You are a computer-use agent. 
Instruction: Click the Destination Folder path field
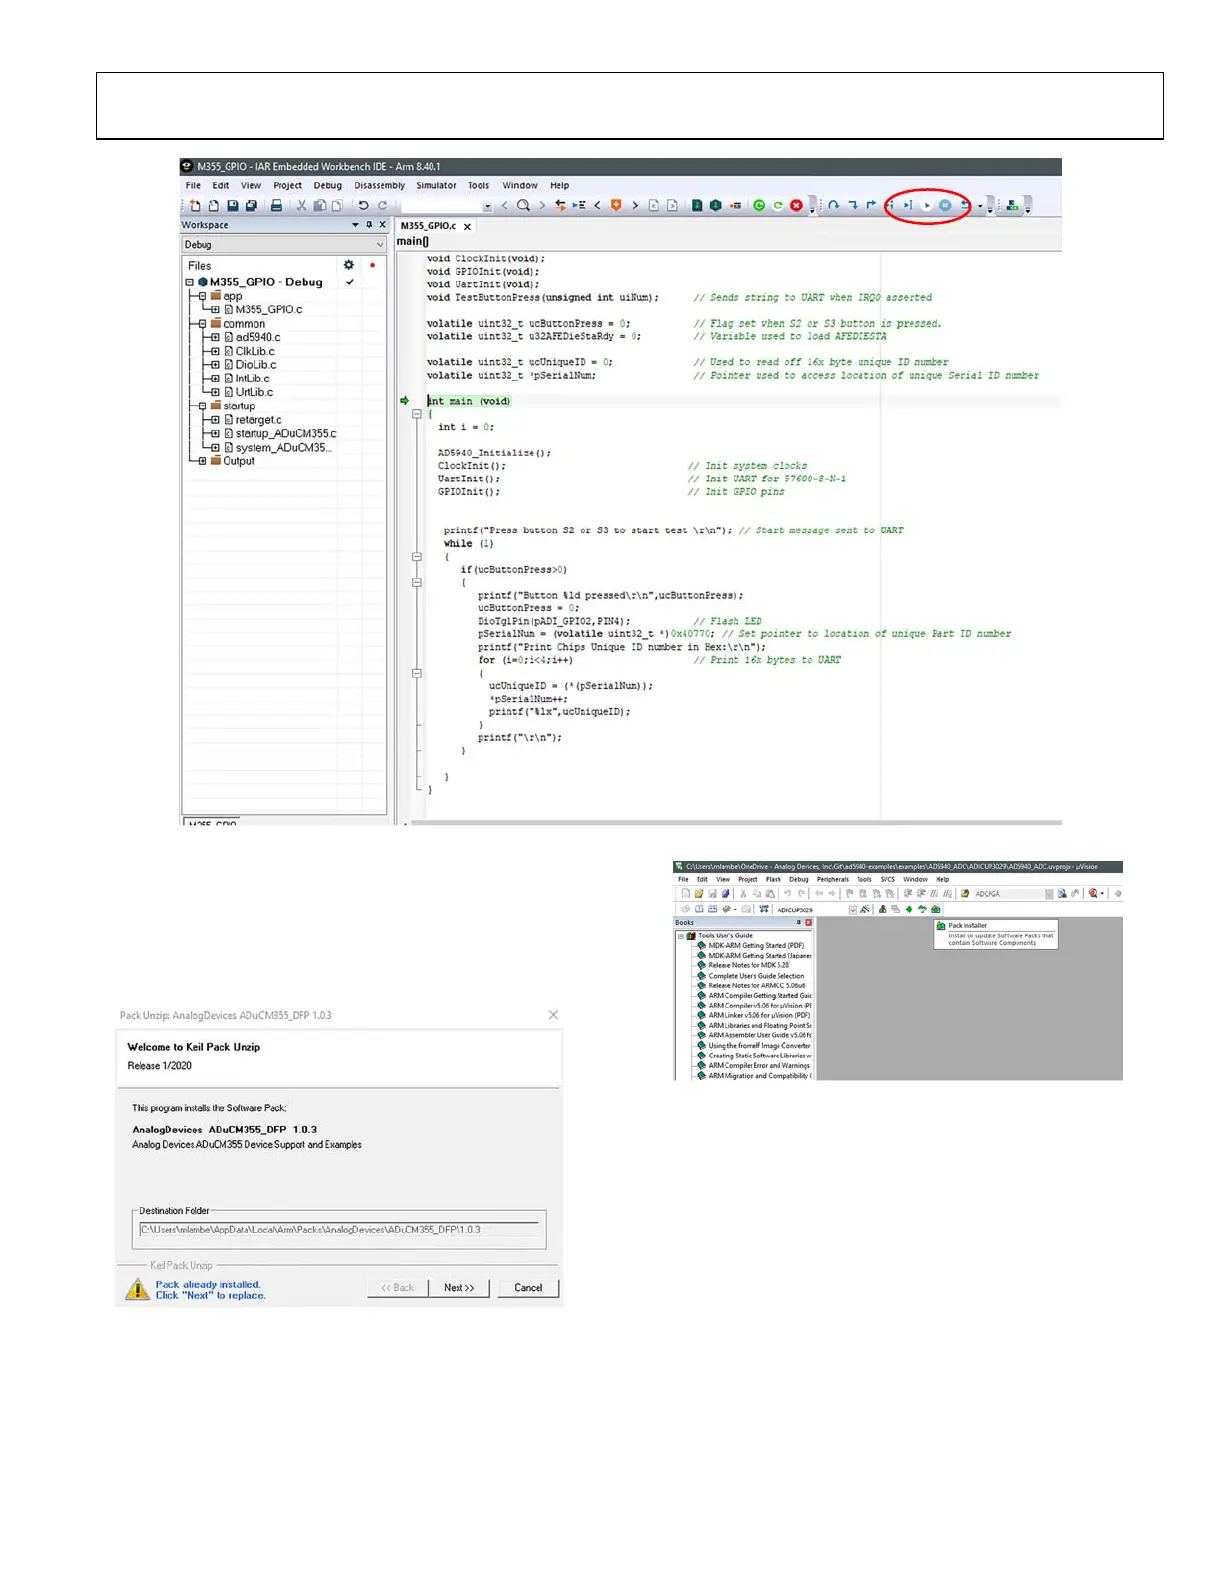pyautogui.click(x=339, y=1230)
